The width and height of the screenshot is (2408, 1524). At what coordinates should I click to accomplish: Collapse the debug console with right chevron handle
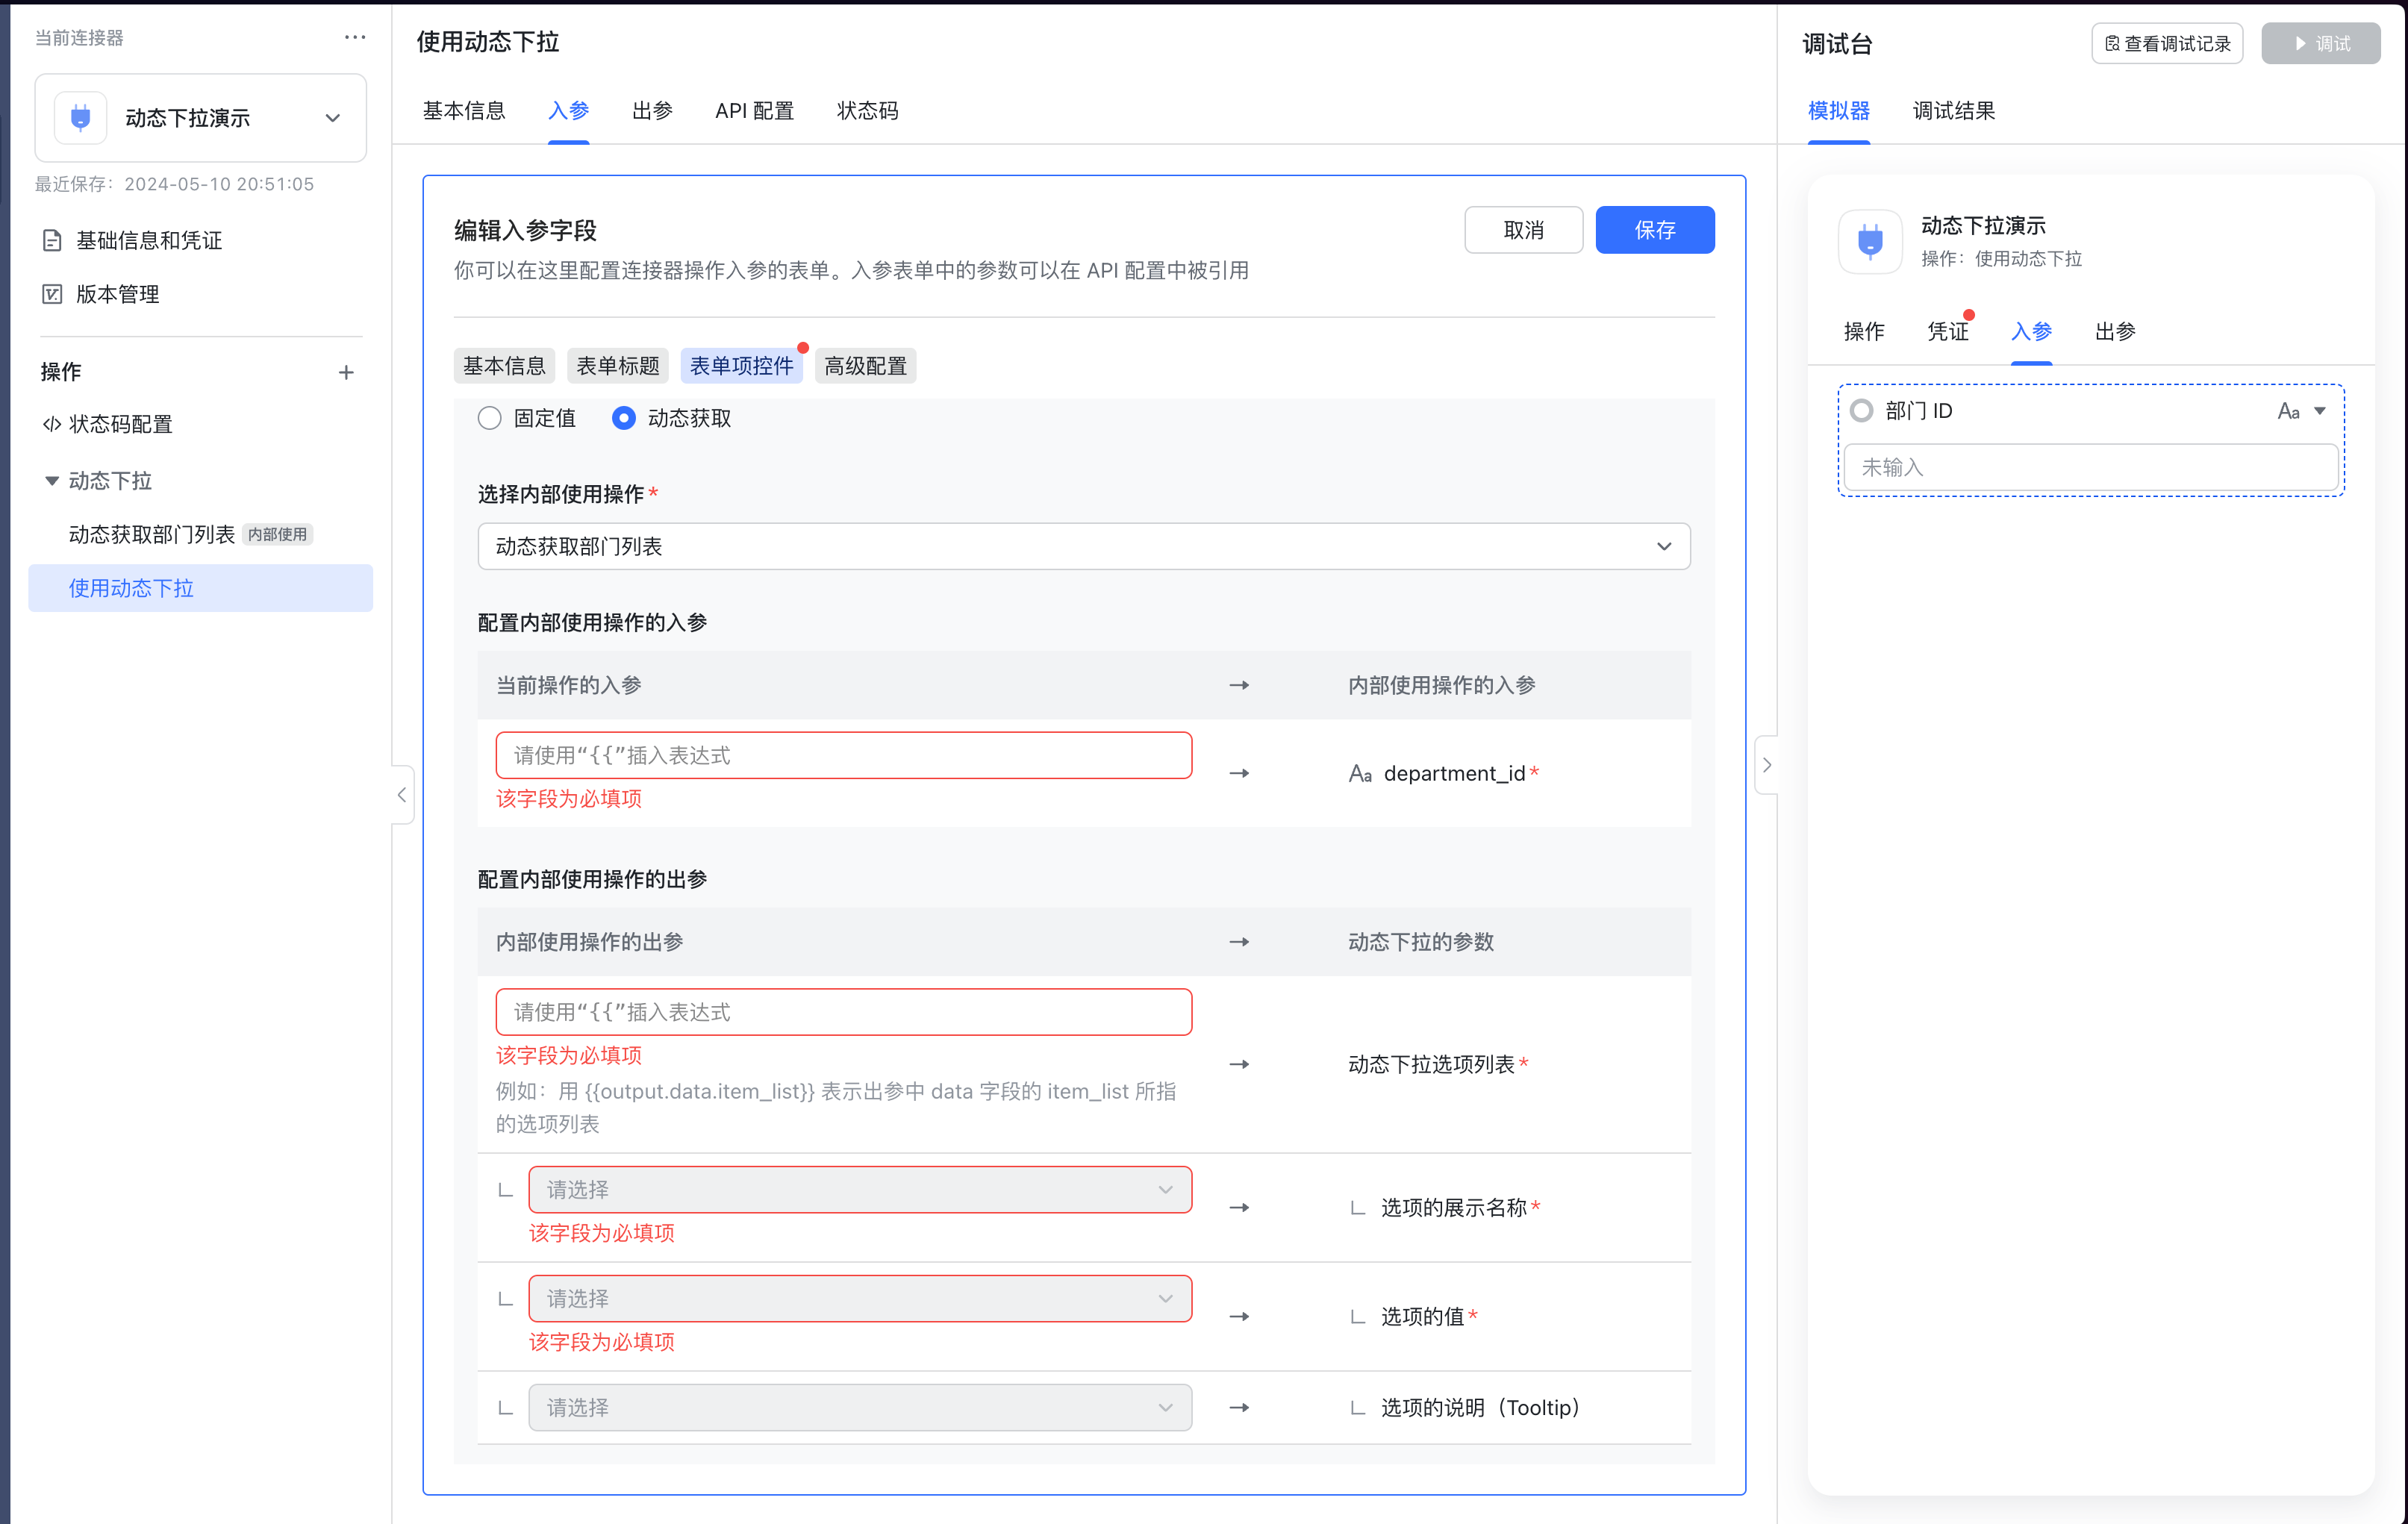click(1767, 765)
